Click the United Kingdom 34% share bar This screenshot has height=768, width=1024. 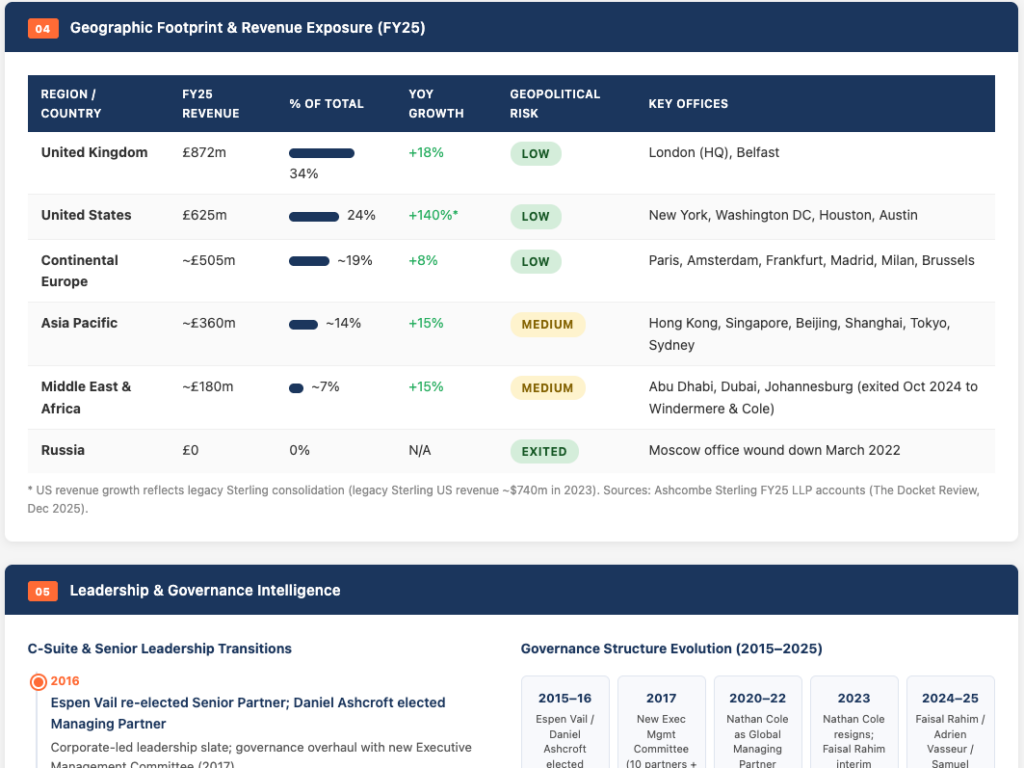pyautogui.click(x=322, y=153)
